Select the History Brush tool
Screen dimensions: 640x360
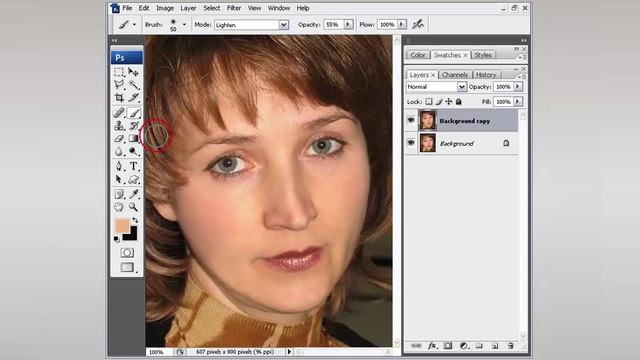(133, 125)
